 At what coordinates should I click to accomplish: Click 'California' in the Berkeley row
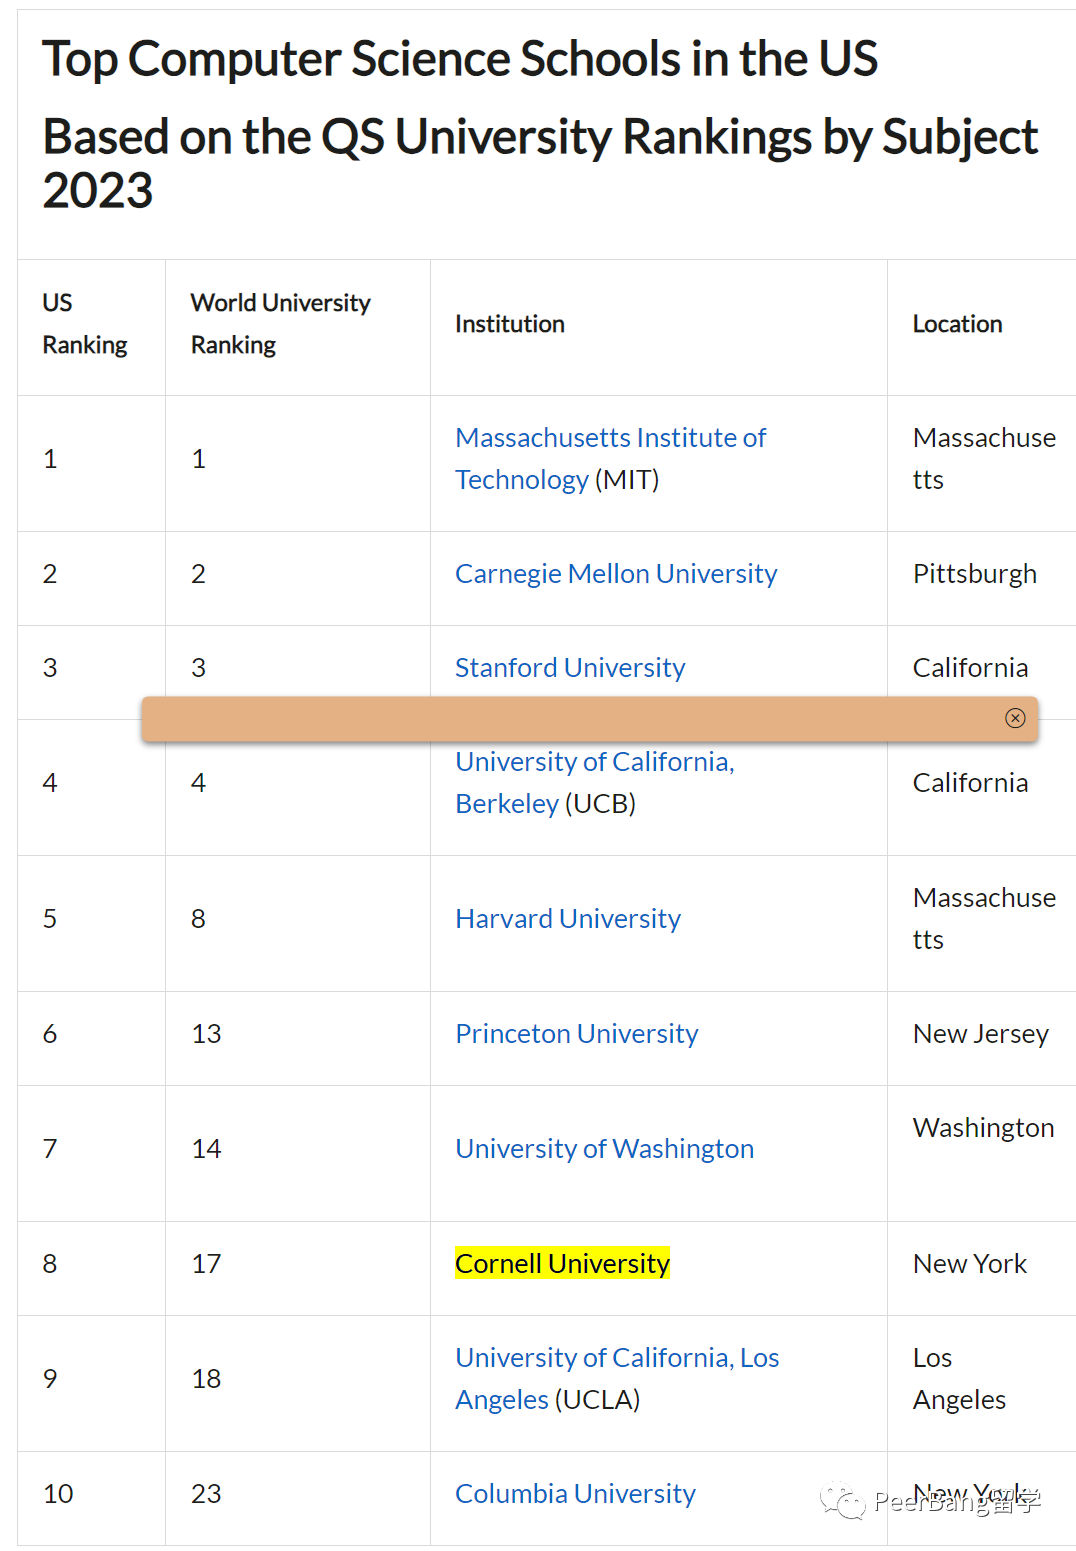(x=970, y=783)
